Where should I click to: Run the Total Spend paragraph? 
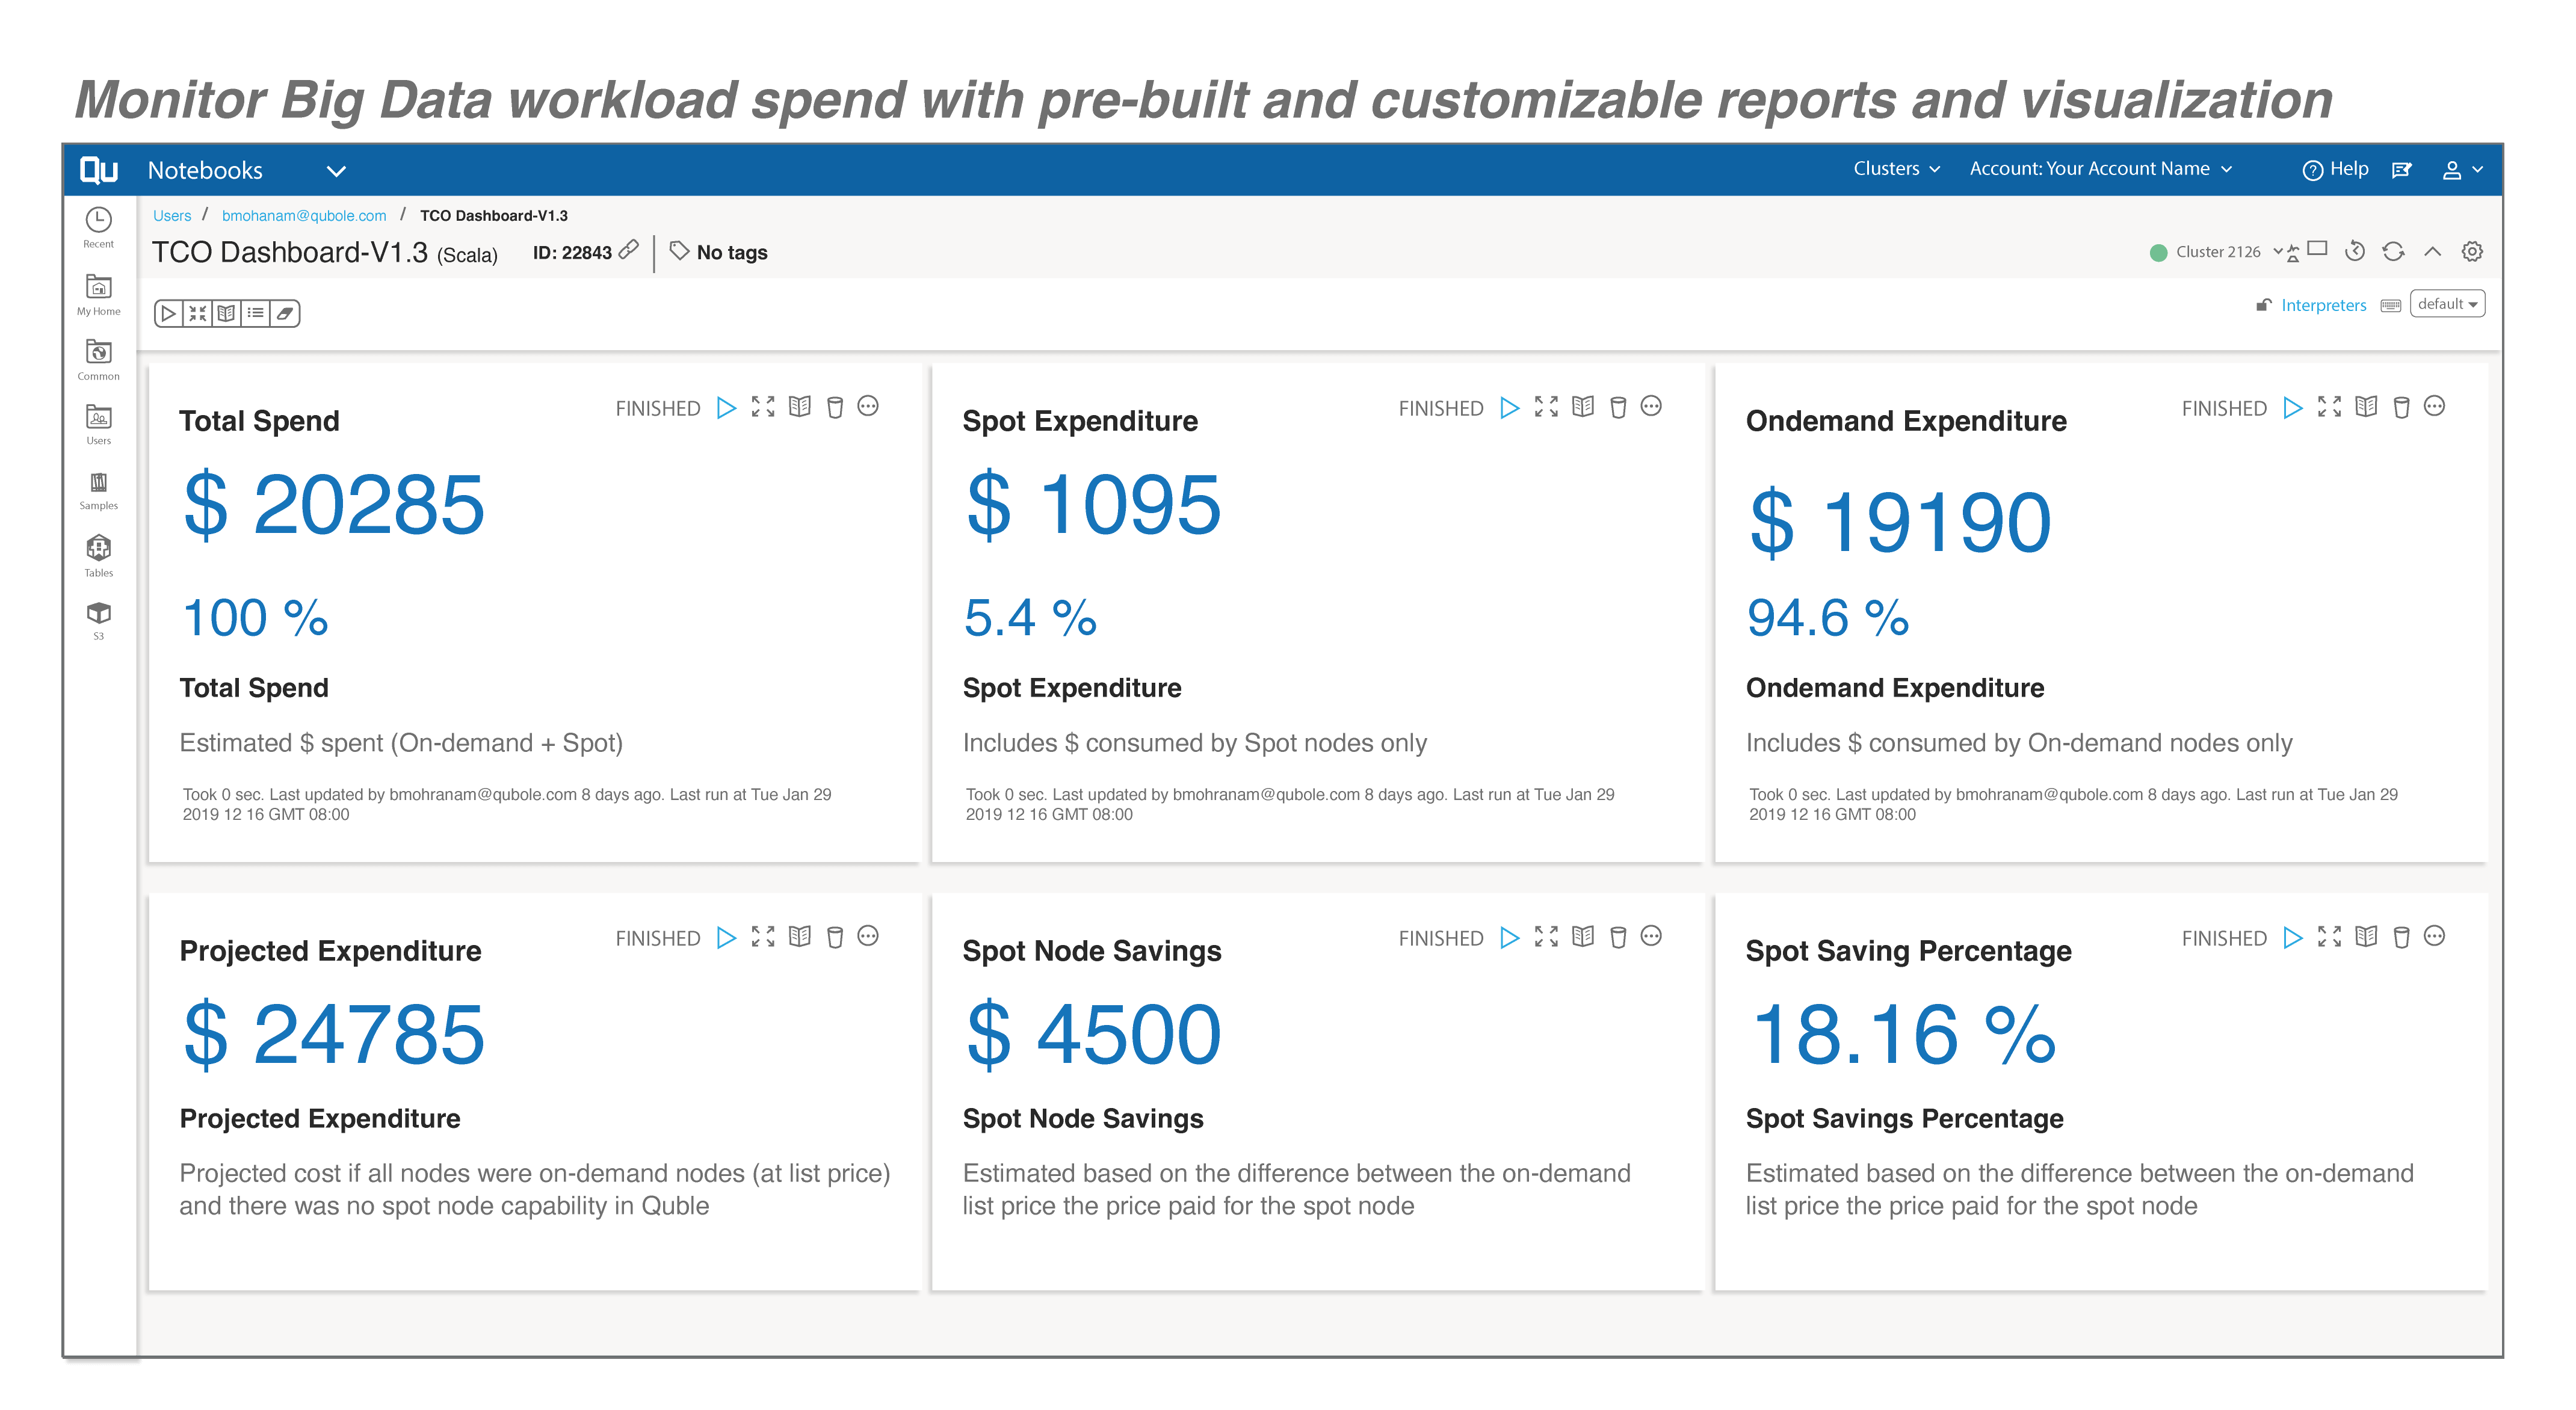pyautogui.click(x=727, y=407)
